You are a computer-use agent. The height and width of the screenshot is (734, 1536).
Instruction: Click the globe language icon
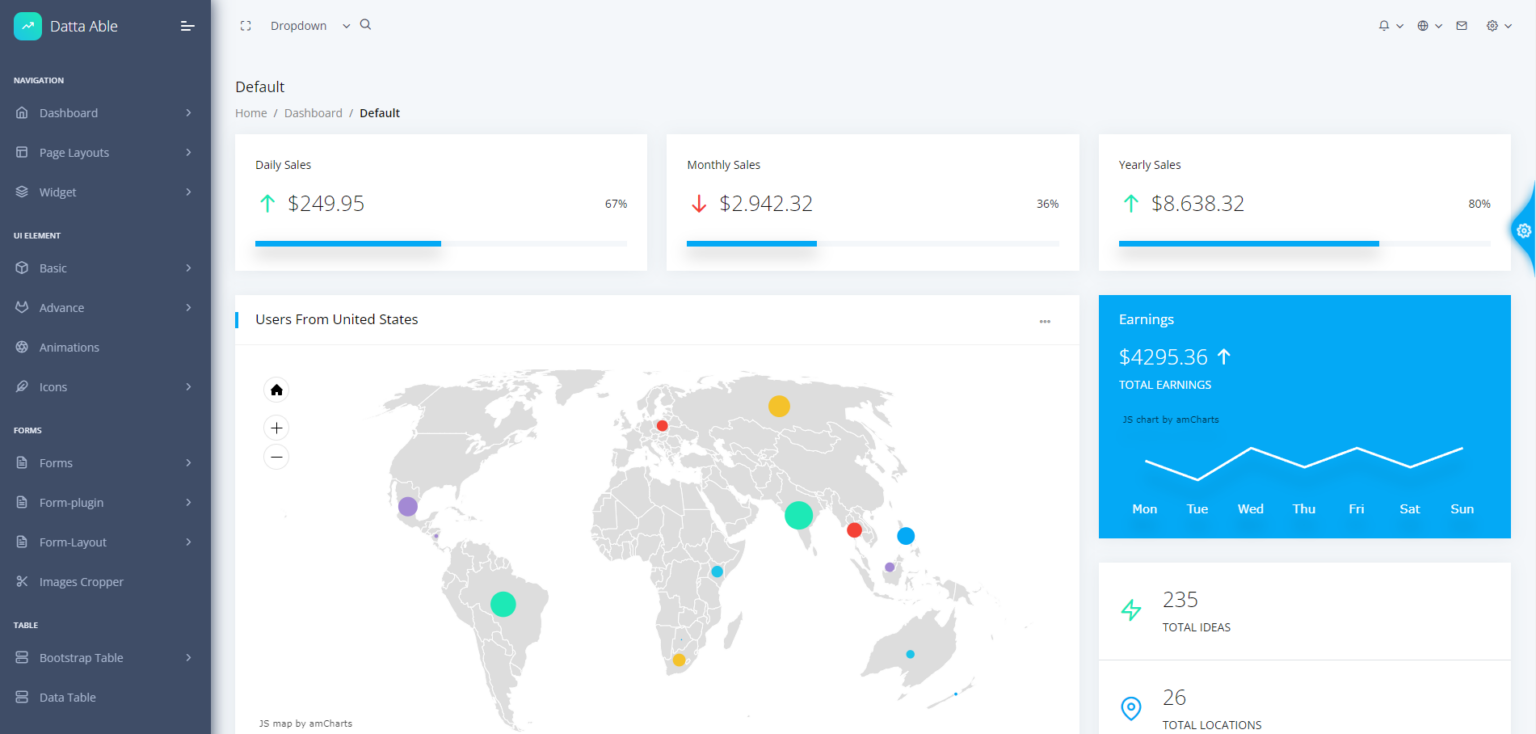click(x=1423, y=25)
